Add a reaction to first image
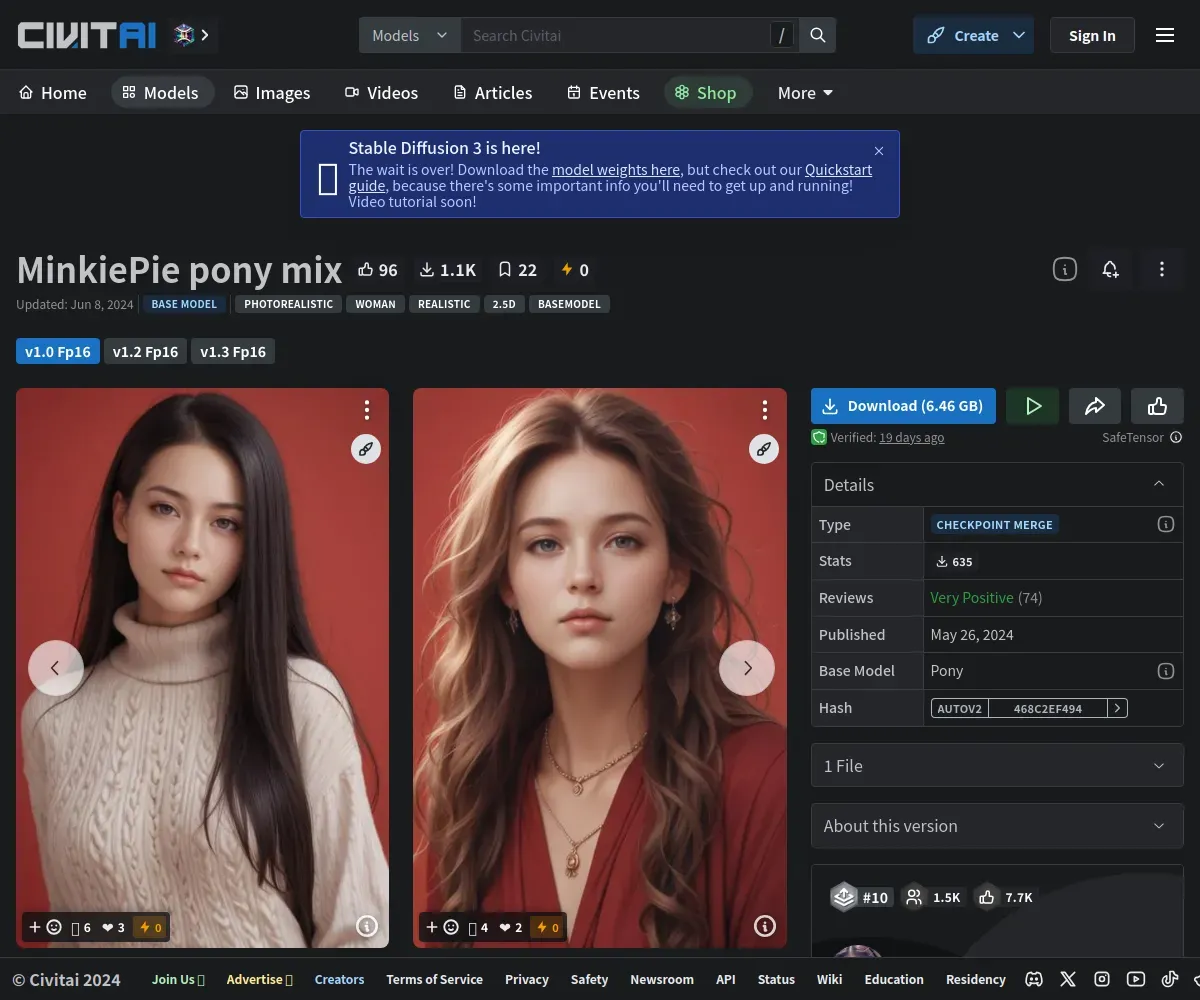The height and width of the screenshot is (1000, 1200). [x=45, y=927]
